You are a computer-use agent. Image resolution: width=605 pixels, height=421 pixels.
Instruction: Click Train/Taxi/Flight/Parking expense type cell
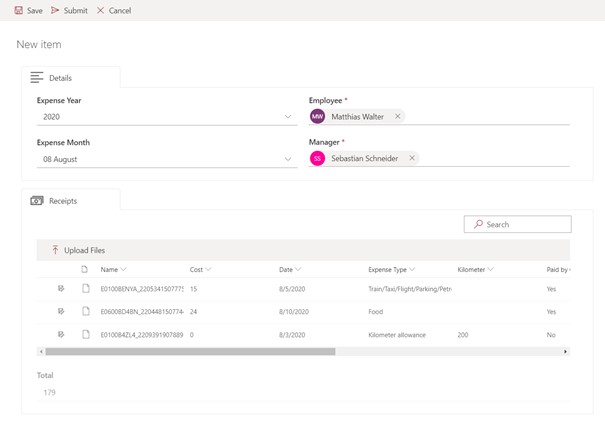[410, 289]
